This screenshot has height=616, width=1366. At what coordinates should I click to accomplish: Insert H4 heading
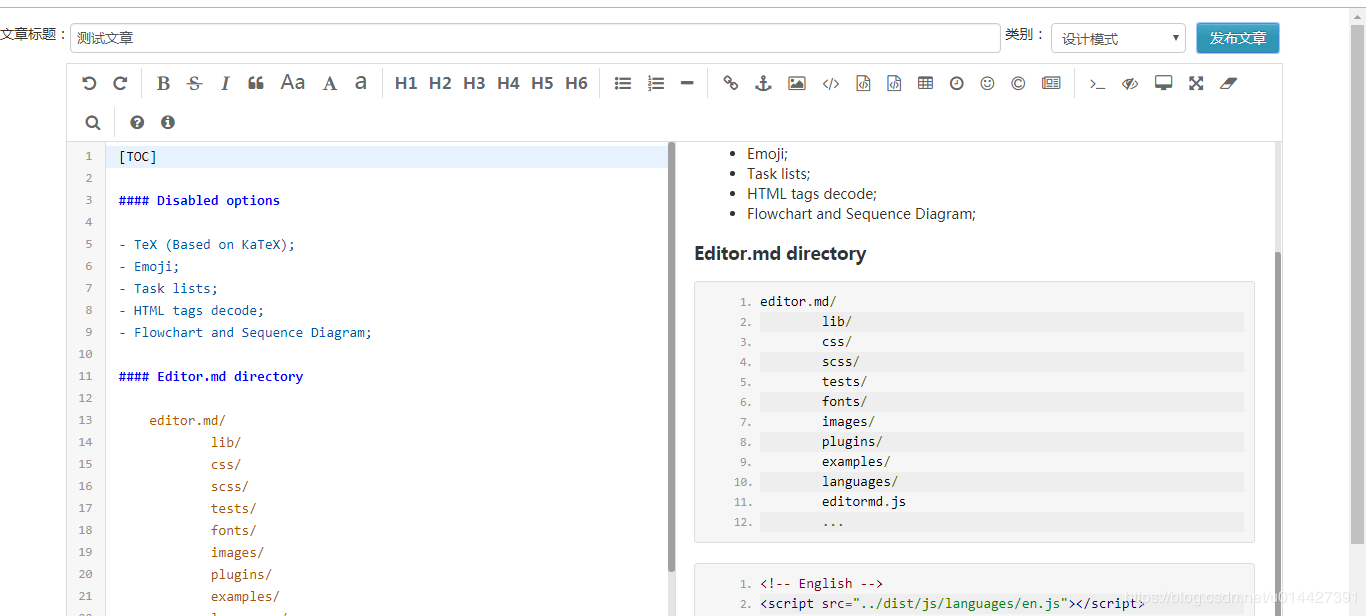(x=508, y=84)
